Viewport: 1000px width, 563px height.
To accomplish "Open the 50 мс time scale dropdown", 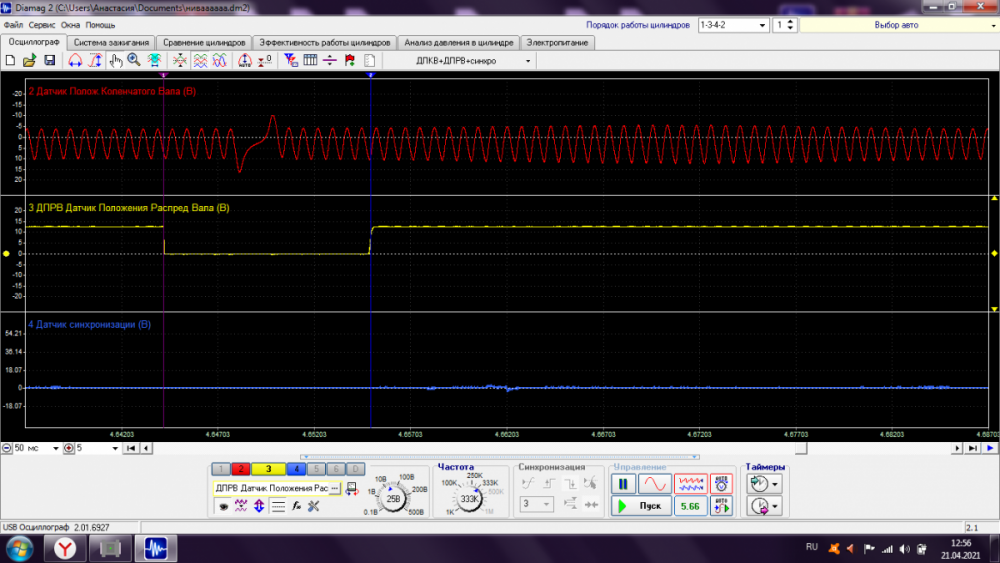I will [55, 449].
